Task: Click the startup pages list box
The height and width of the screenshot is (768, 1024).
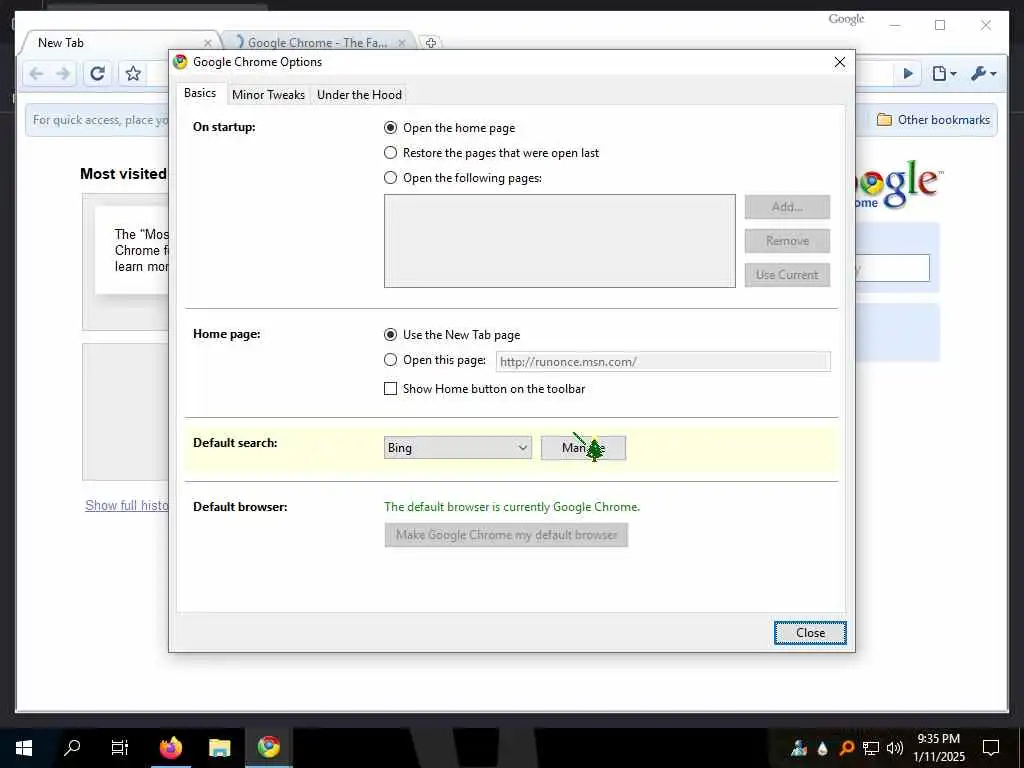Action: pos(560,241)
